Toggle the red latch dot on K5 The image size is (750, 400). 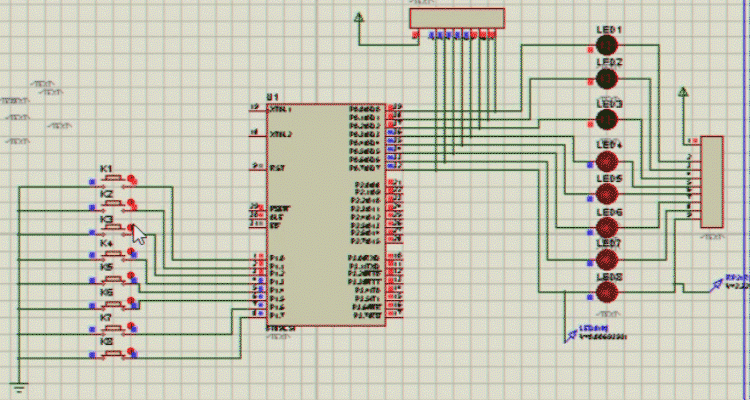pyautogui.click(x=132, y=277)
